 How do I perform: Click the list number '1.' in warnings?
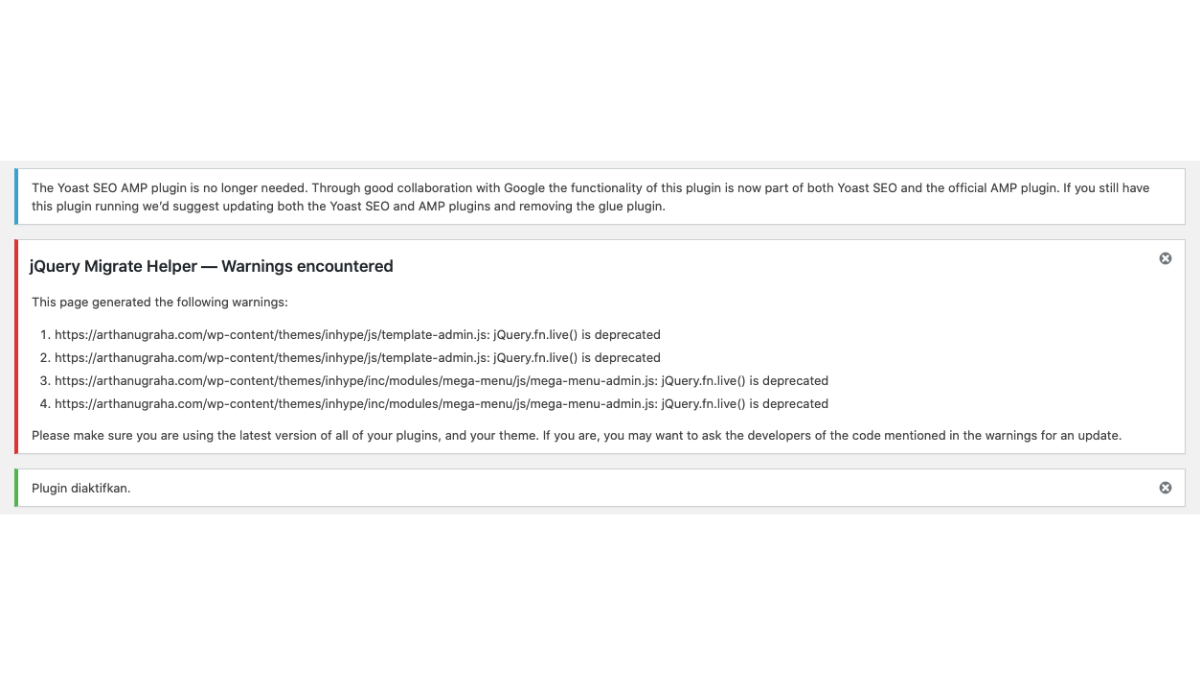click(44, 335)
